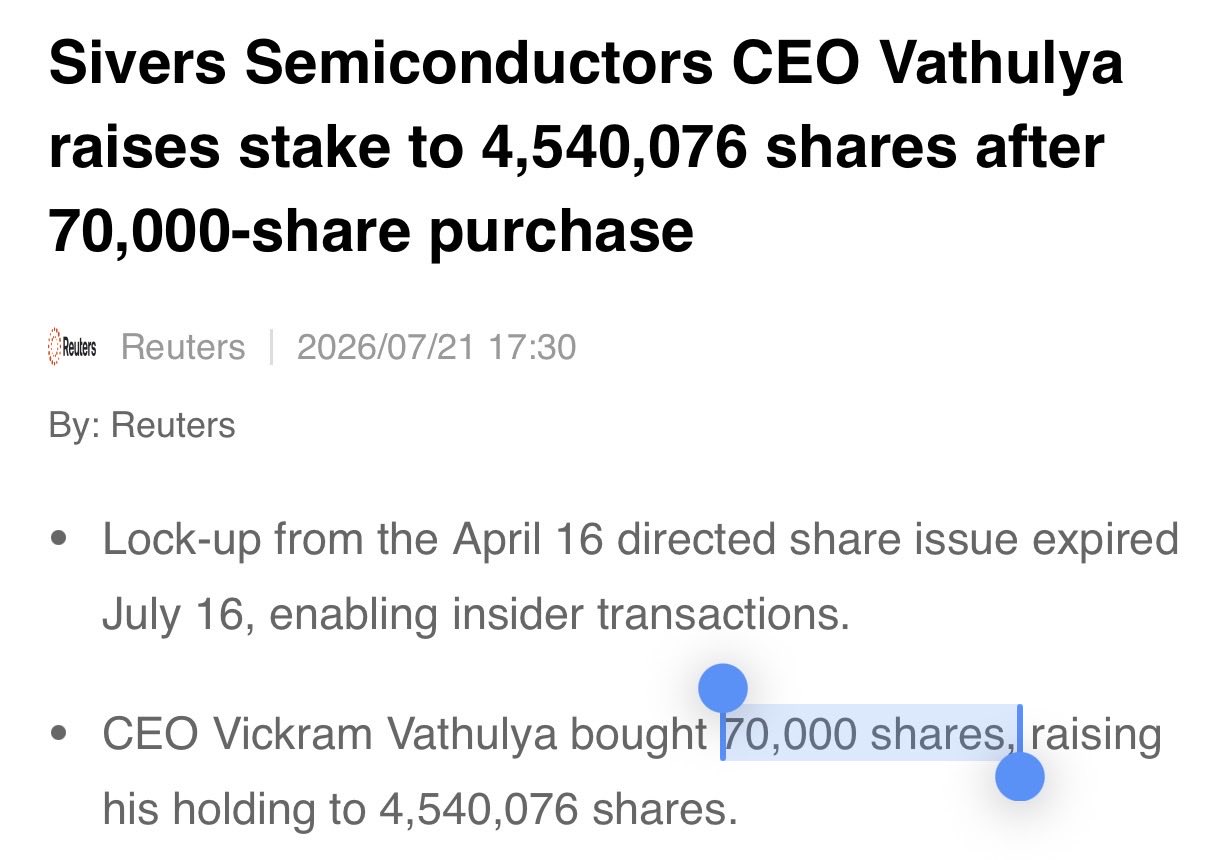Click the divider between Reuters and date
This screenshot has height=860, width=1212.
coord(271,347)
